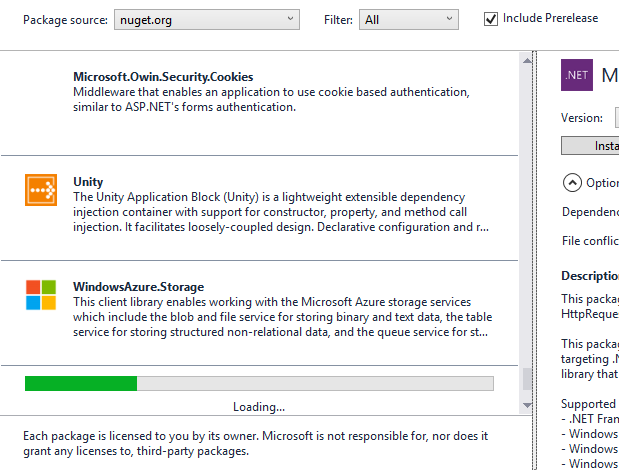Collapse the Options section chevron
619x470 pixels.
click(572, 183)
